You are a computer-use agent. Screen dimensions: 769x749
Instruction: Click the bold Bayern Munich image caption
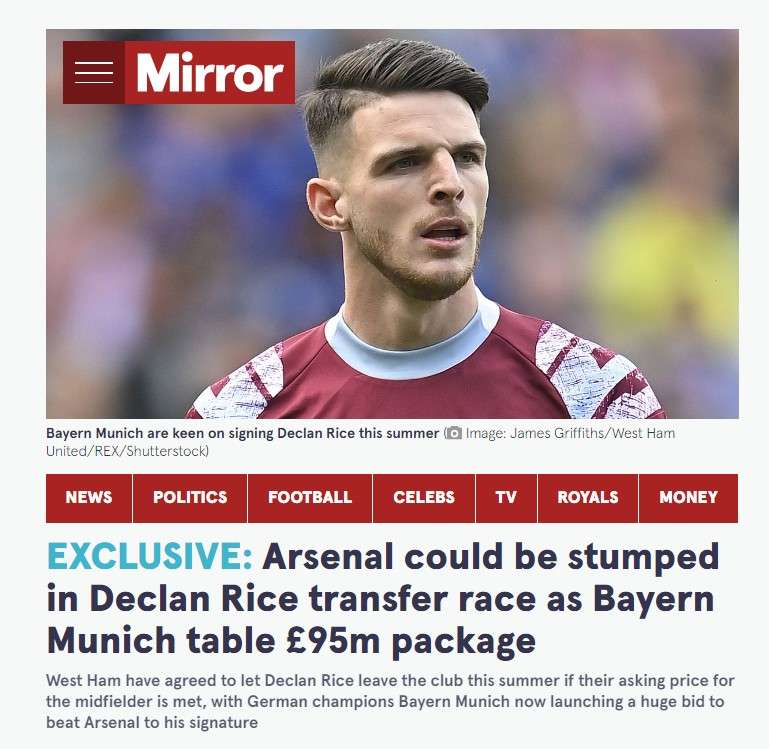click(x=242, y=434)
